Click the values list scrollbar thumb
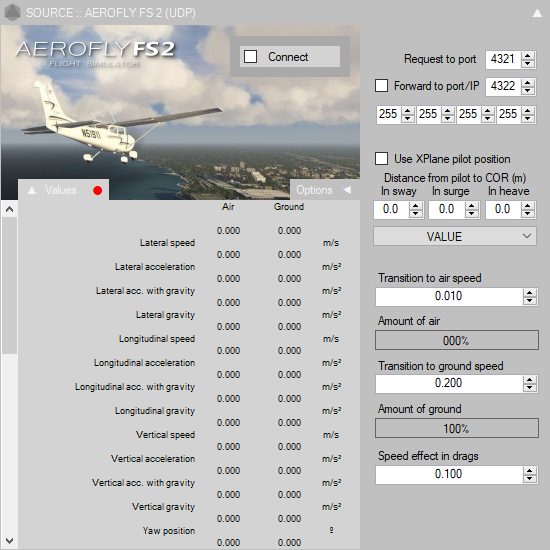550x550 pixels. click(9, 286)
